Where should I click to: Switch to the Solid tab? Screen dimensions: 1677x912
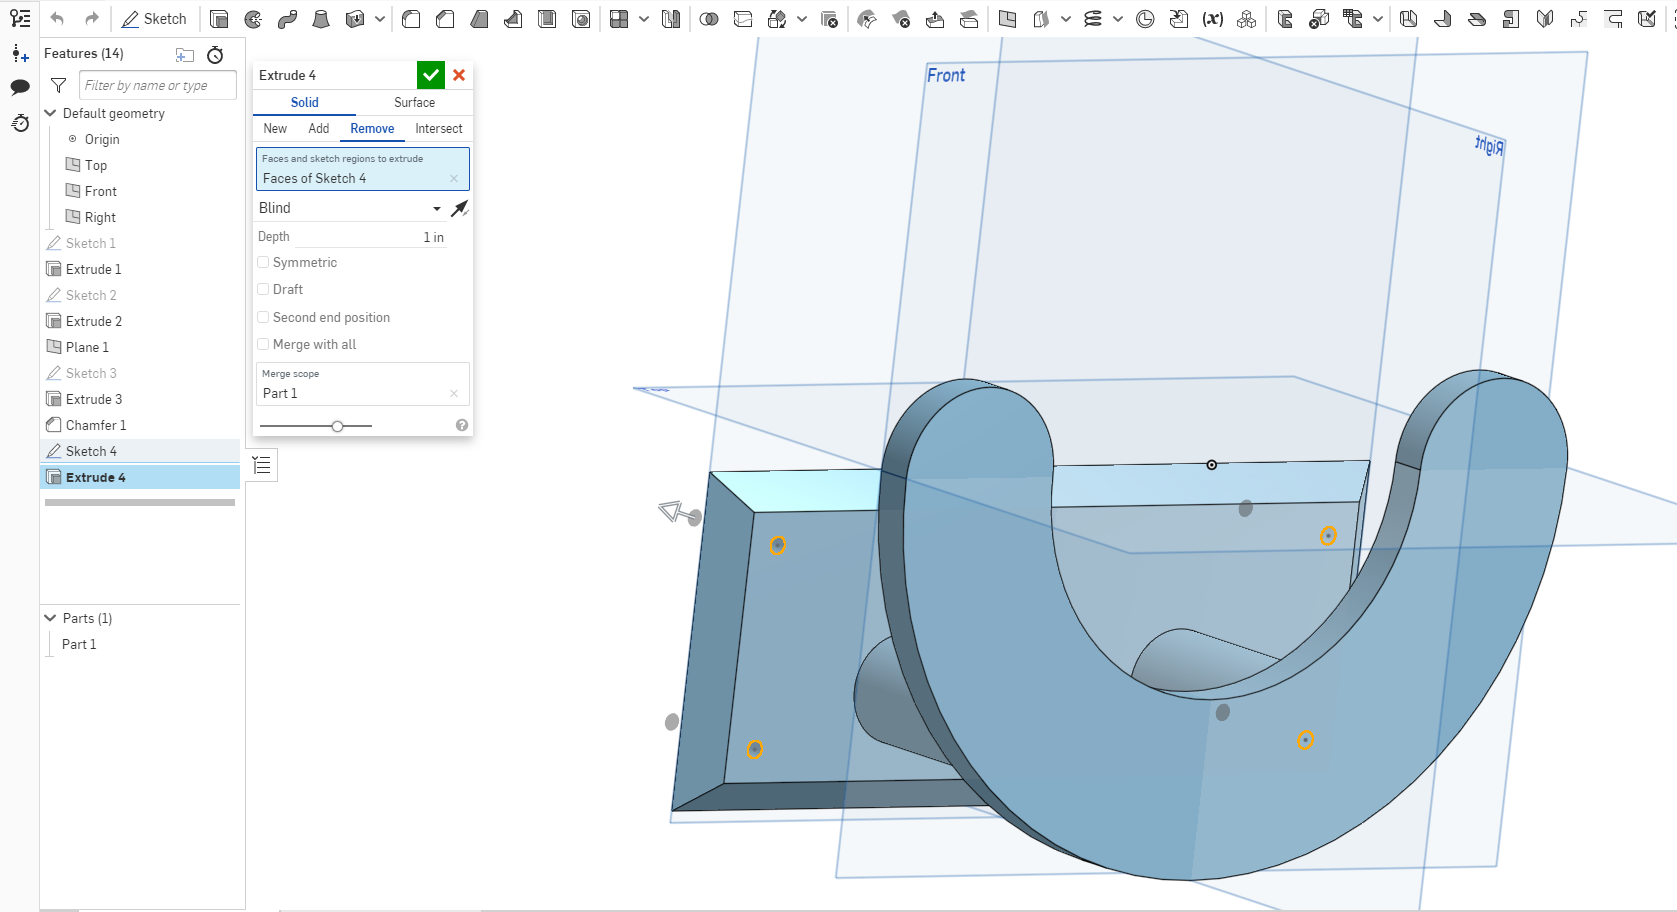305,102
